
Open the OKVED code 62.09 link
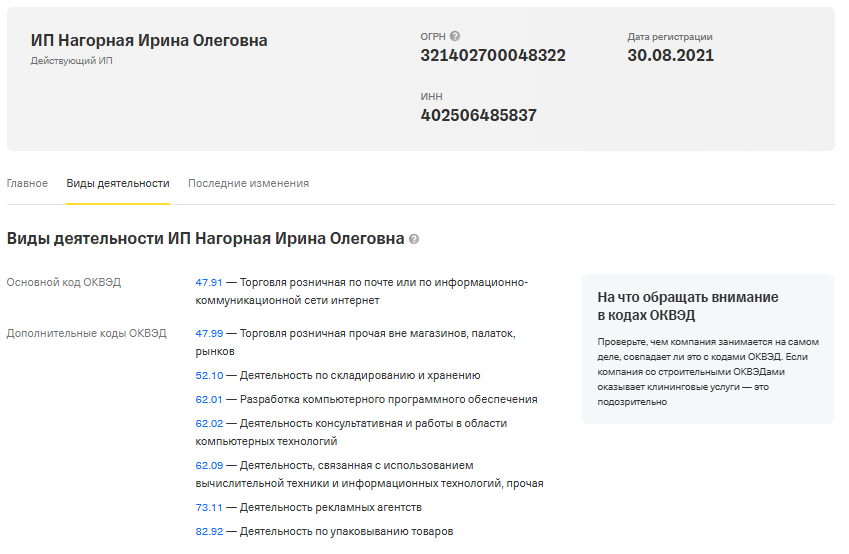click(x=209, y=466)
